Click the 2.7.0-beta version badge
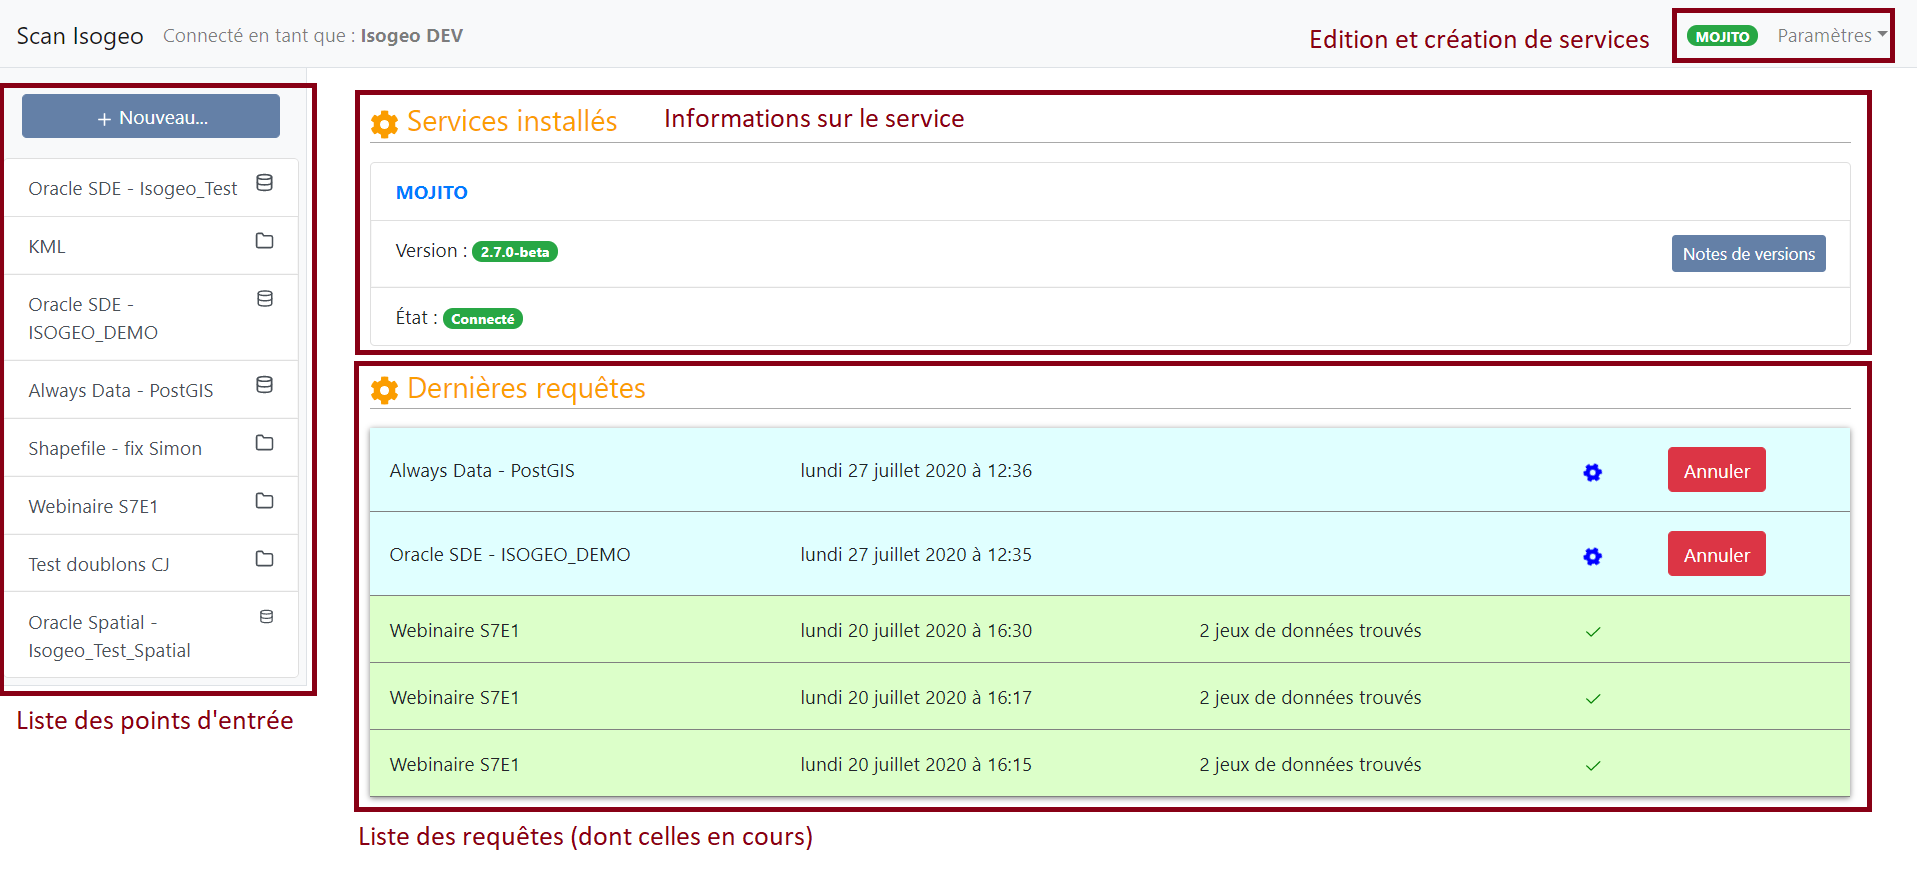Viewport: 1917px width, 874px height. tap(515, 252)
